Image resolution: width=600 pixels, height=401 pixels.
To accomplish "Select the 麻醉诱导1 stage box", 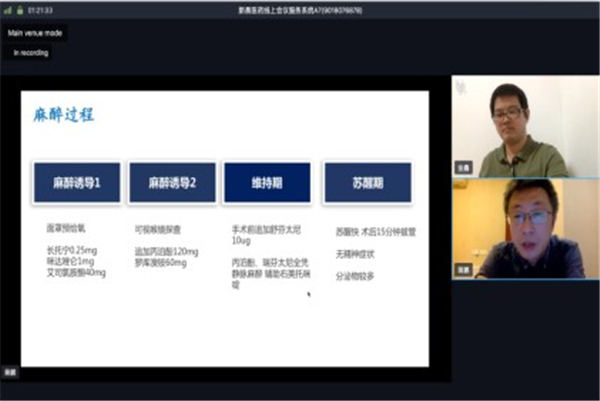I will coord(76,183).
